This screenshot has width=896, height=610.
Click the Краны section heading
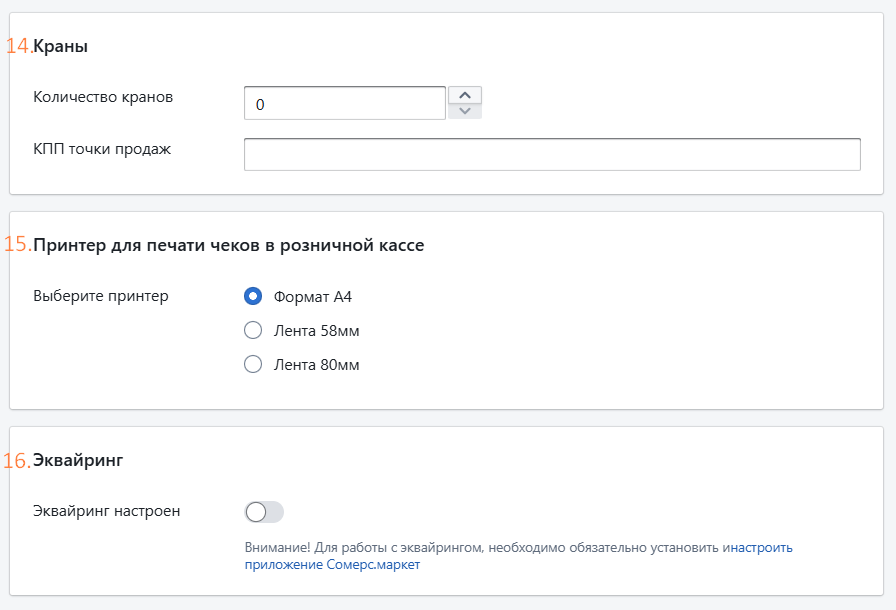pyautogui.click(x=61, y=46)
